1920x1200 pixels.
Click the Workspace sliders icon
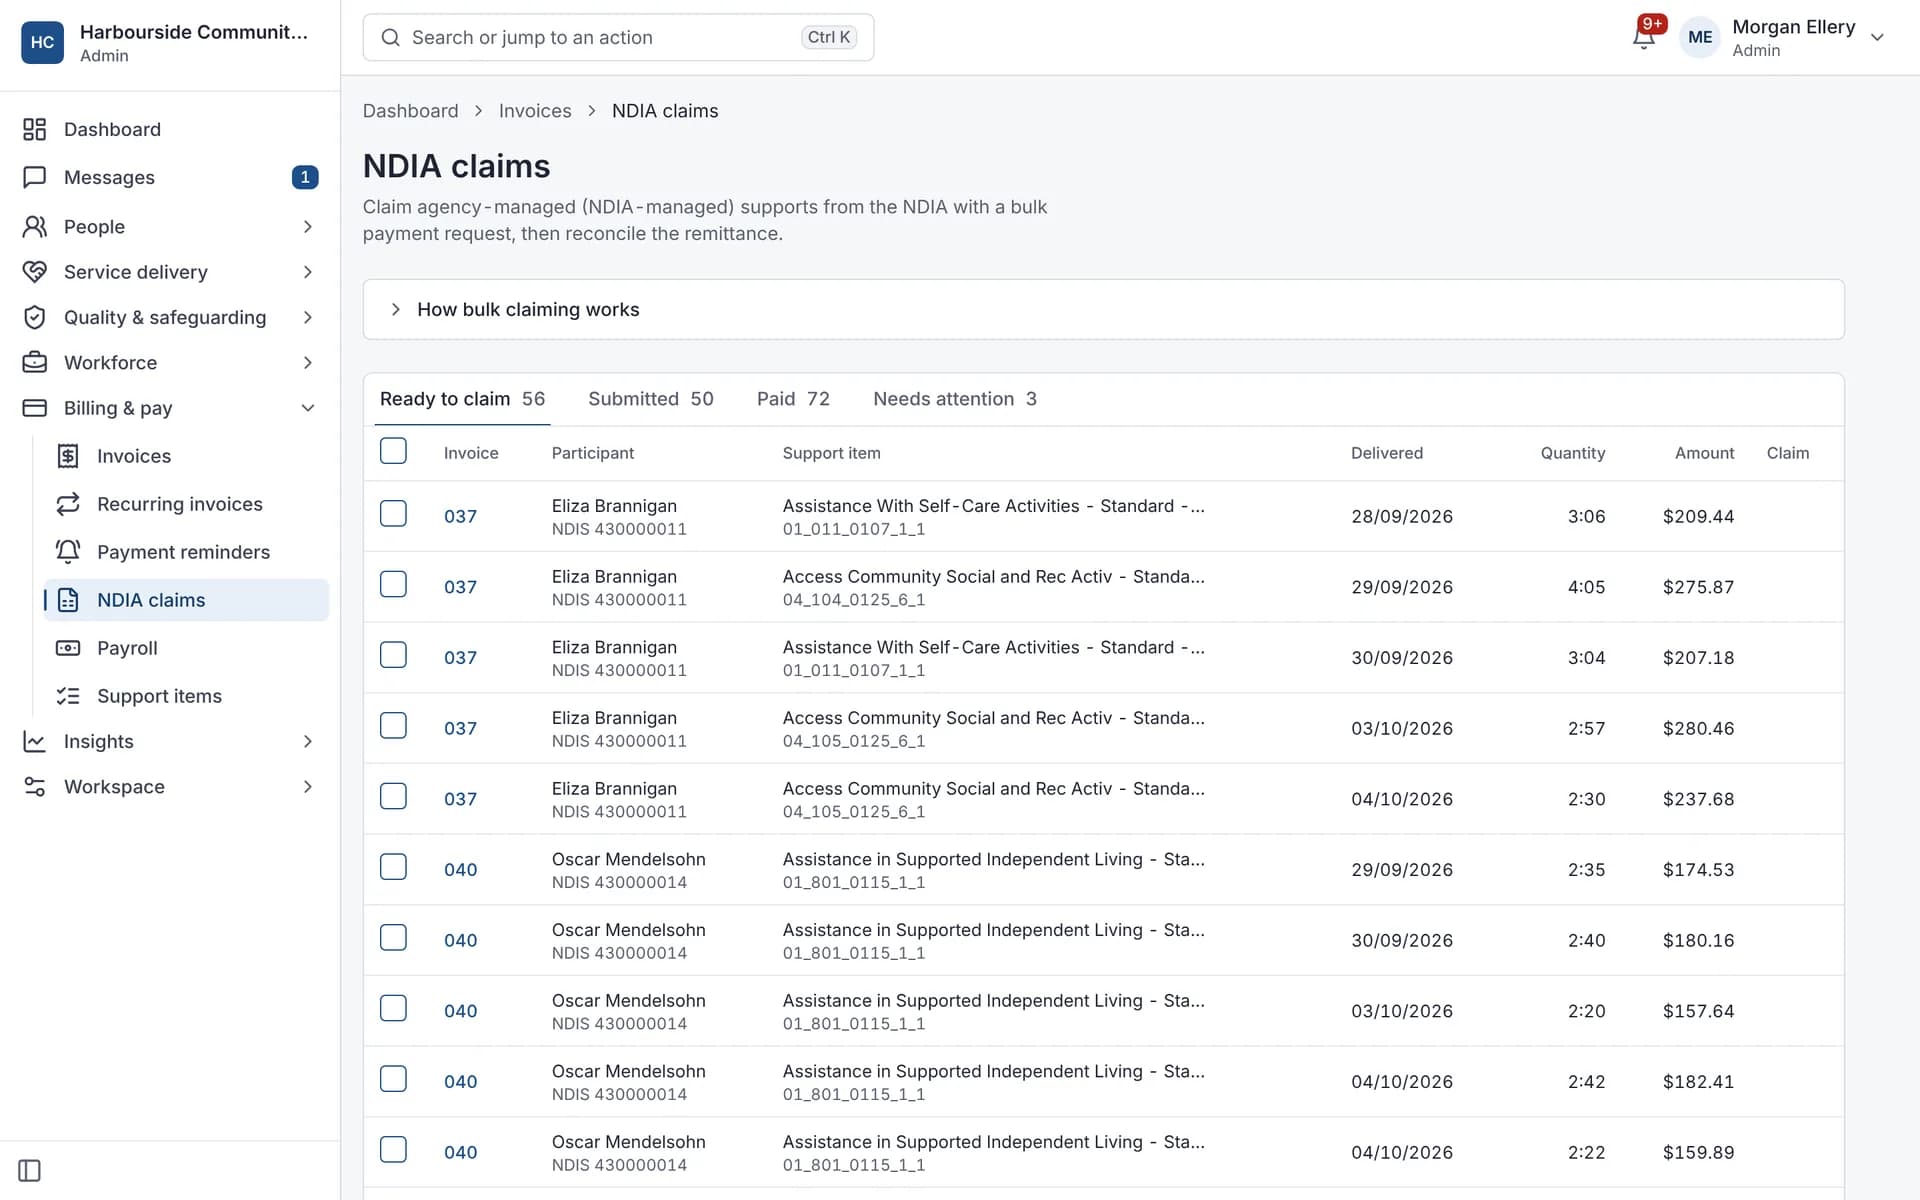[x=35, y=787]
